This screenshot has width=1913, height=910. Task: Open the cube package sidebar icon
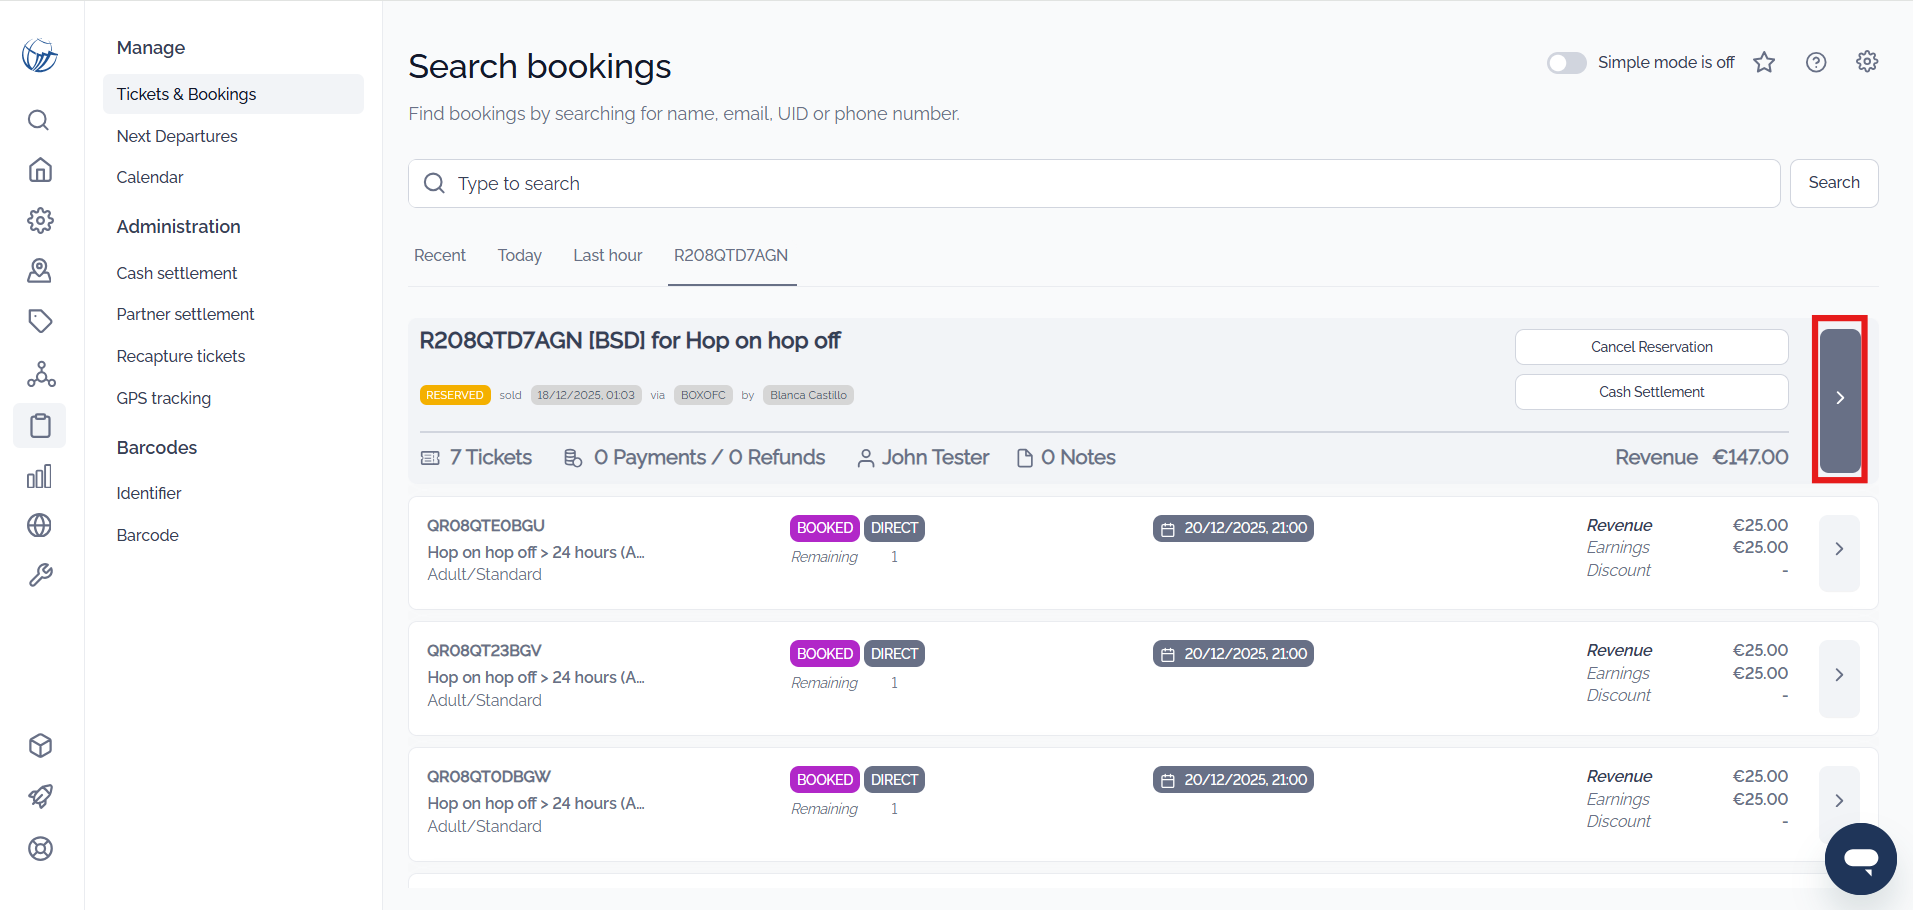point(40,745)
